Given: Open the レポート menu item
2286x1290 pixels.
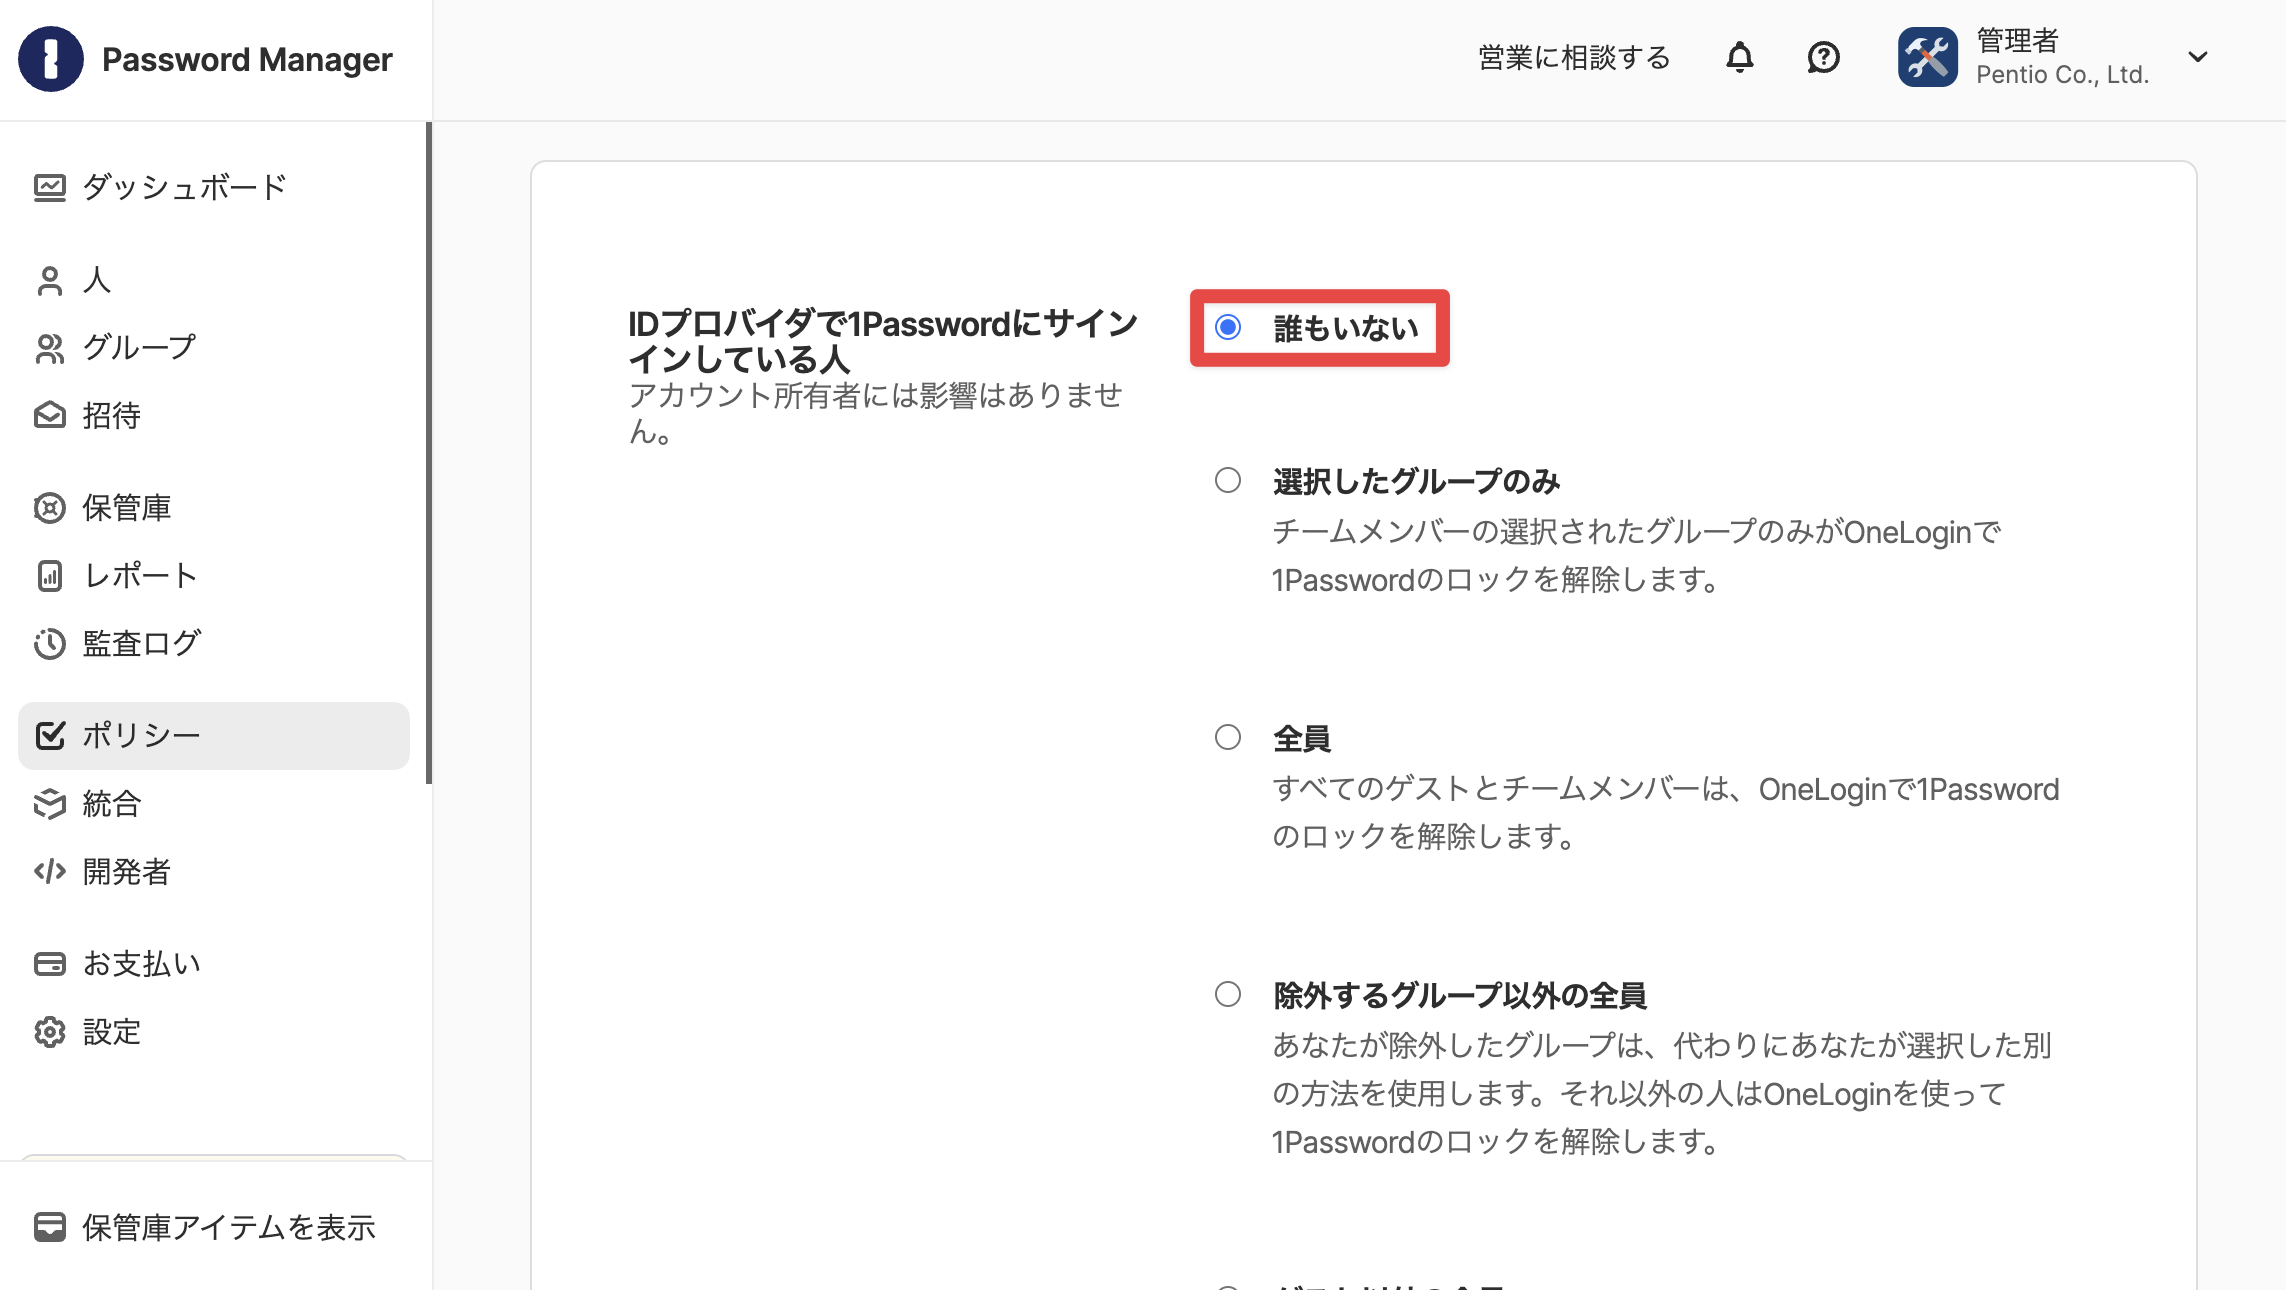Looking at the screenshot, I should point(214,576).
